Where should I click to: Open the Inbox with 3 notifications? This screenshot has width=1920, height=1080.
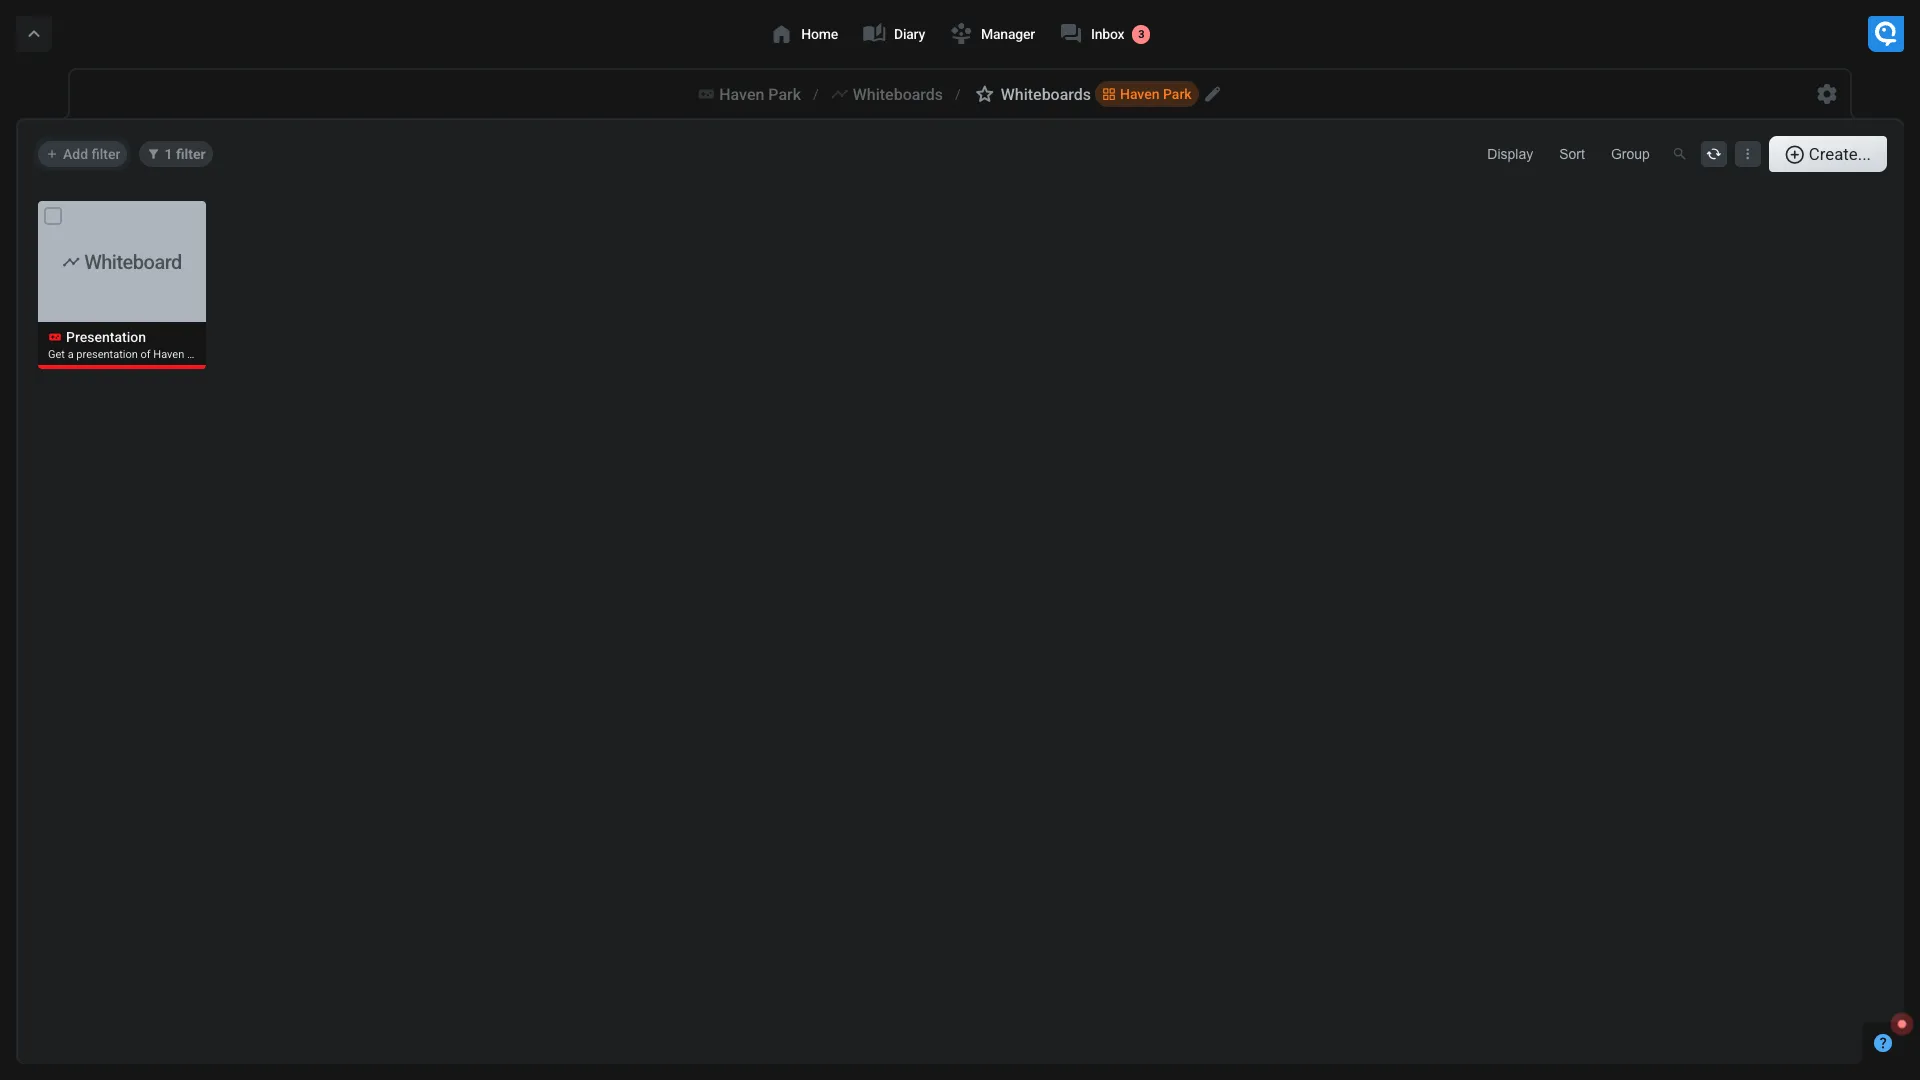(1105, 34)
